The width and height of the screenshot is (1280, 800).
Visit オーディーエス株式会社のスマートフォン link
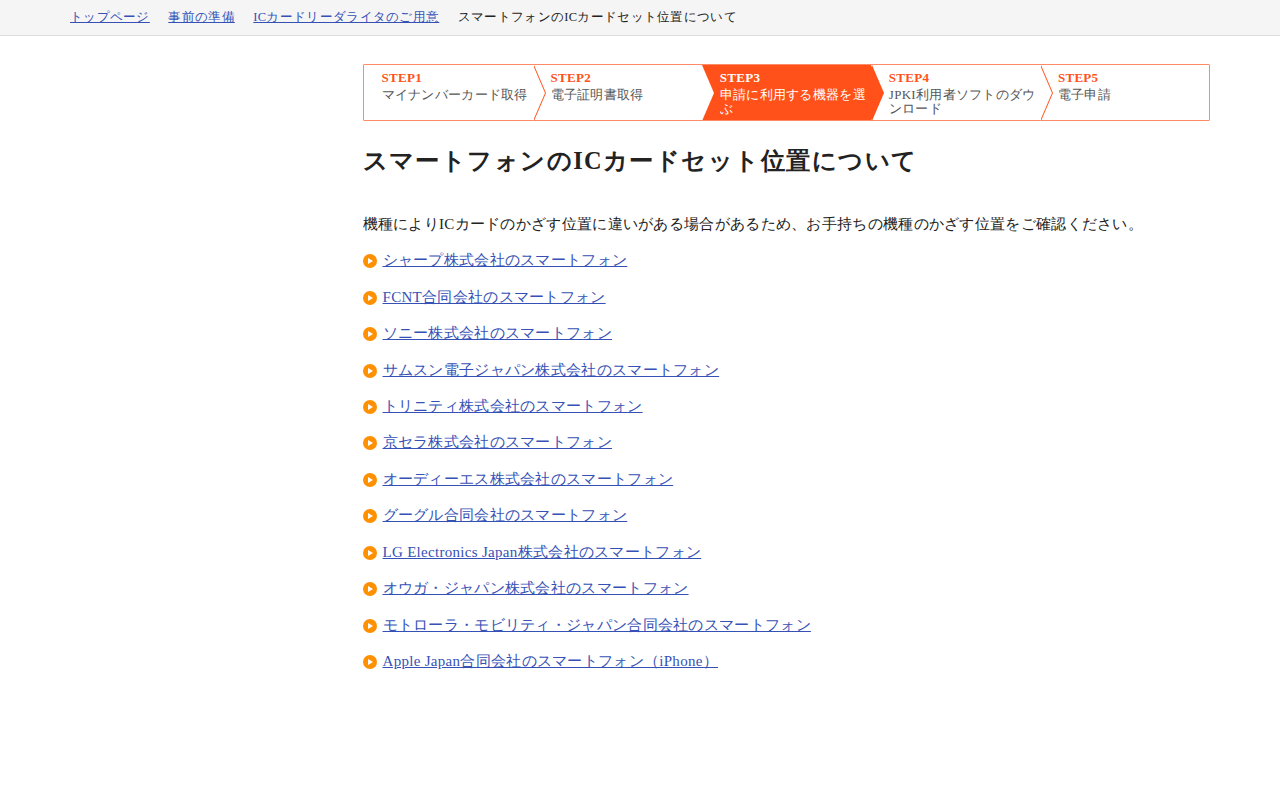528,479
